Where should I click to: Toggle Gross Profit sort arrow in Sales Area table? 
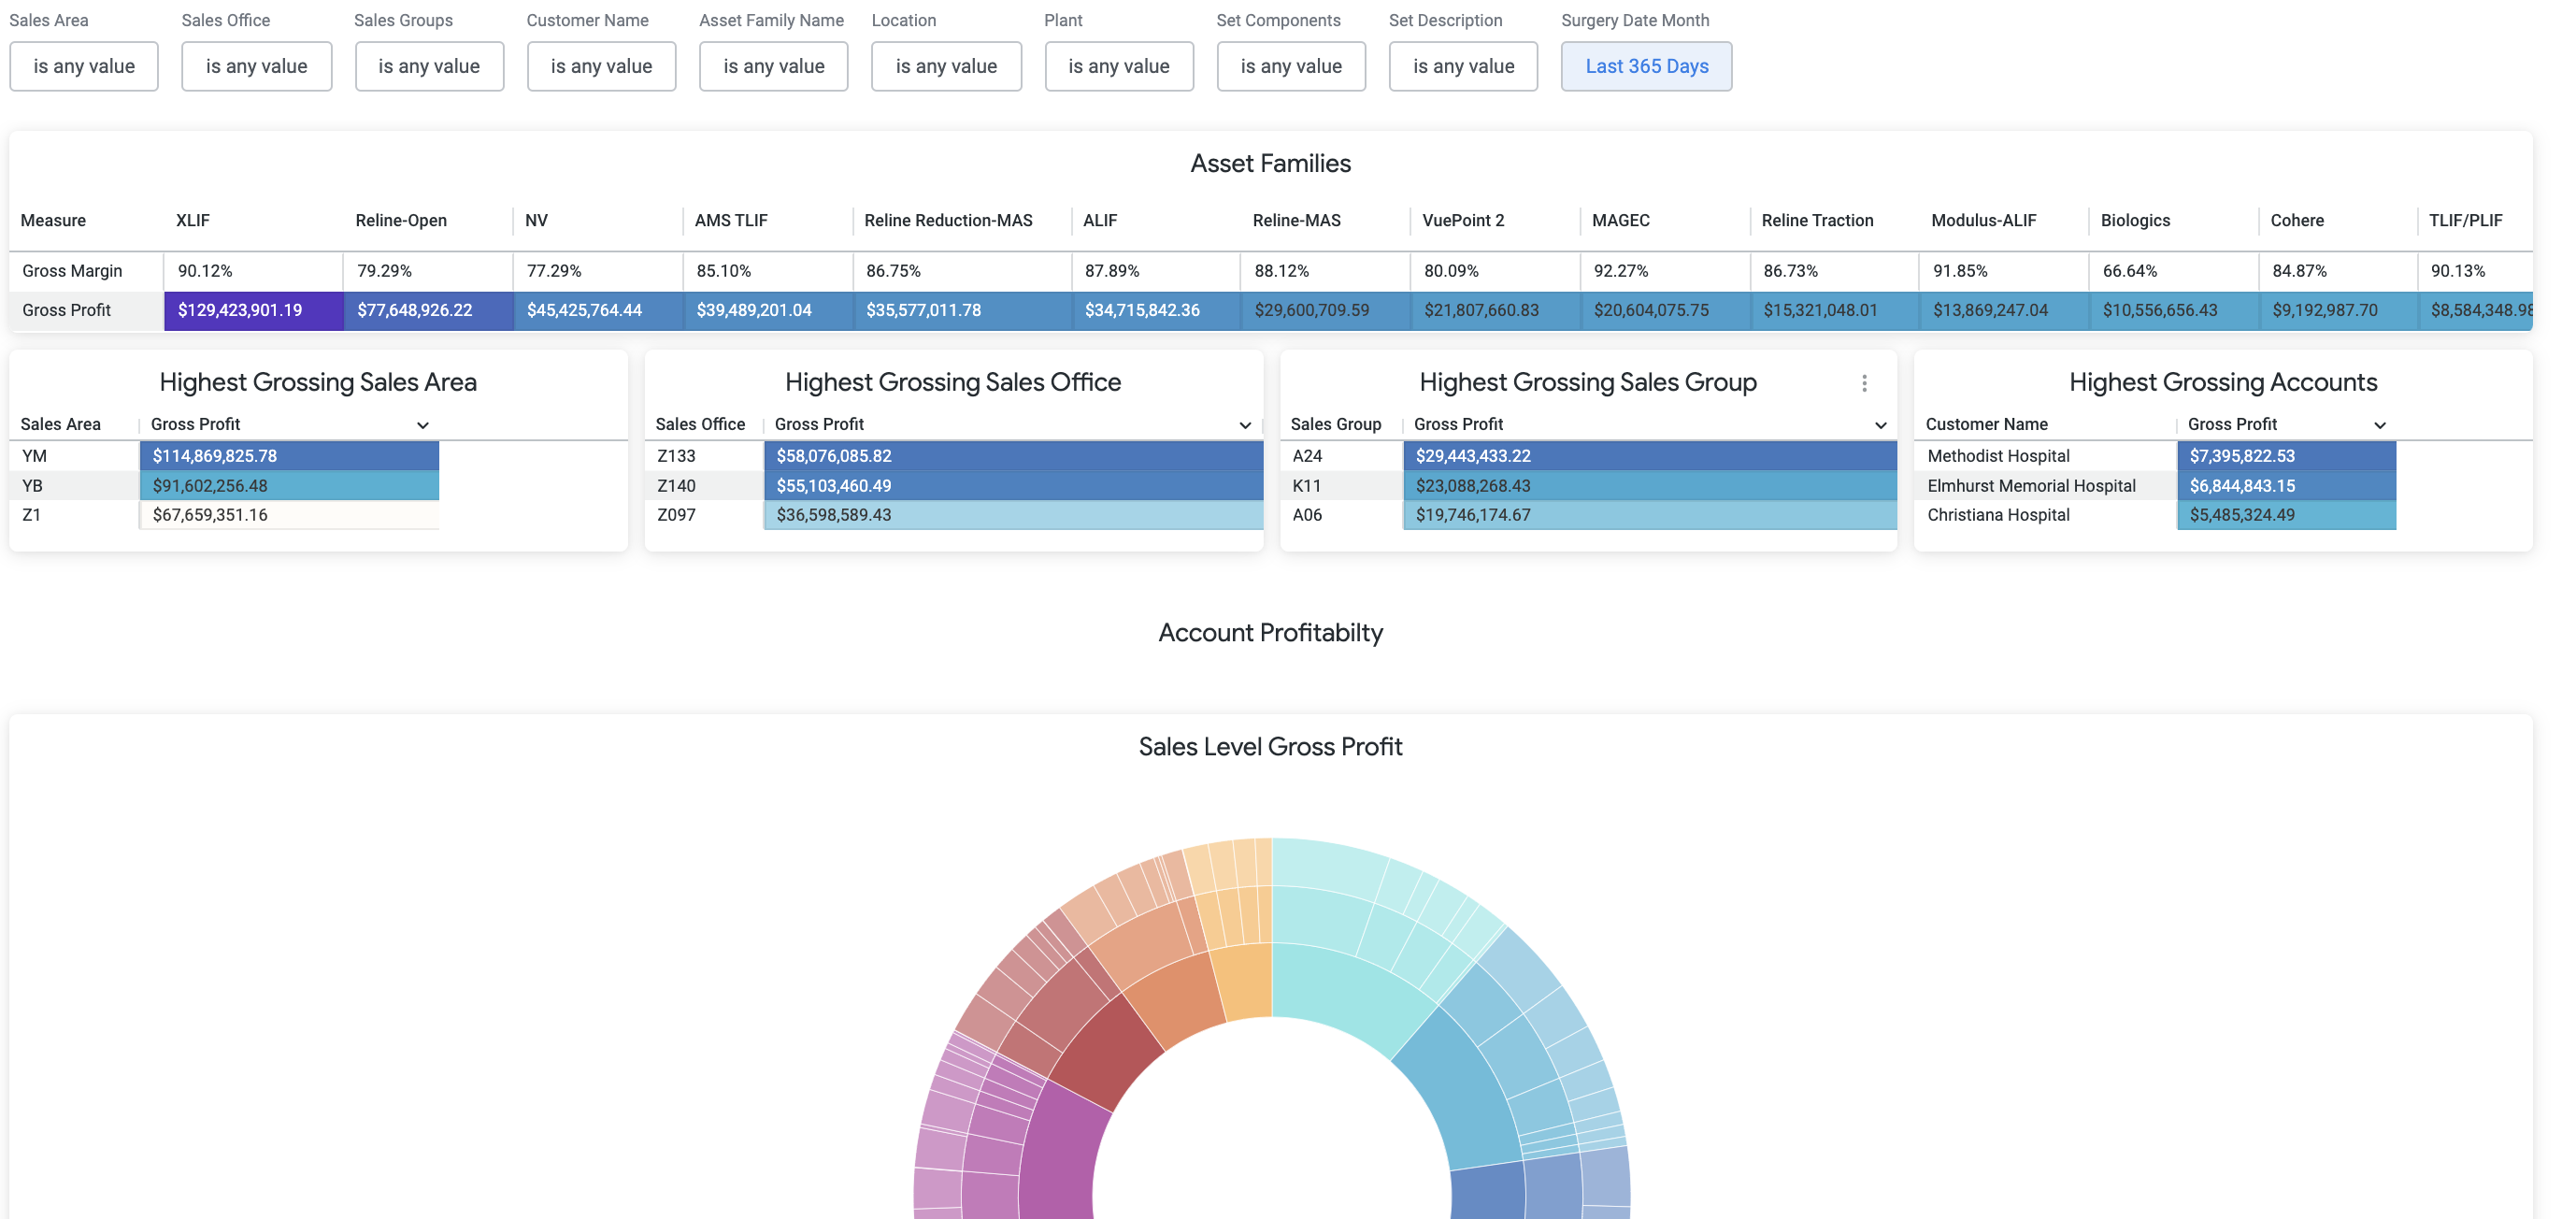point(423,425)
